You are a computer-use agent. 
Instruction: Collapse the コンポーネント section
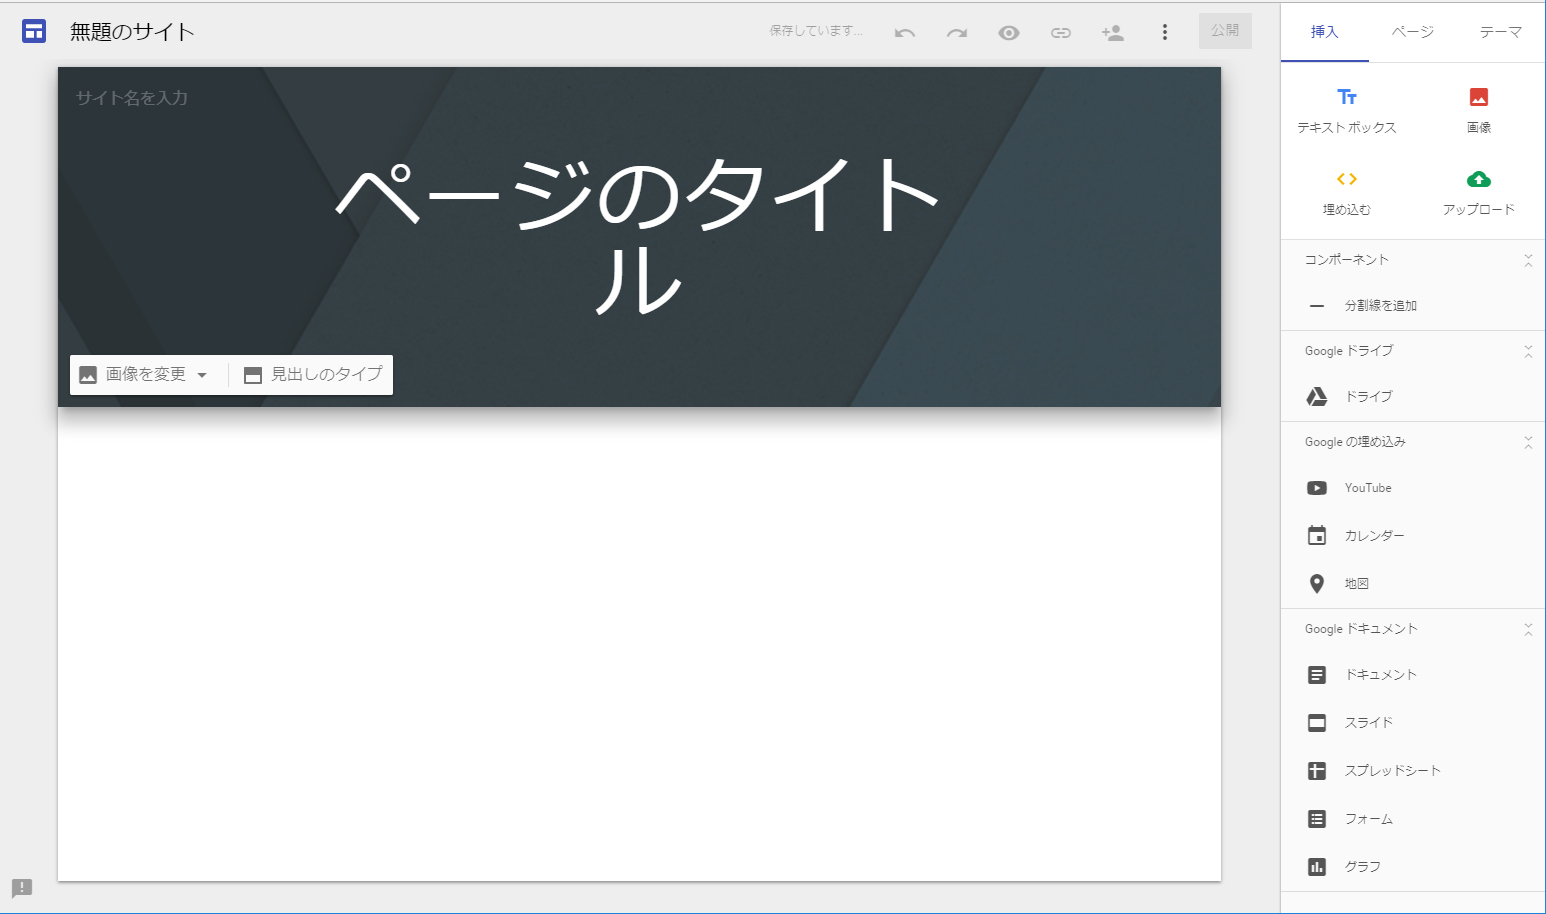(x=1528, y=259)
